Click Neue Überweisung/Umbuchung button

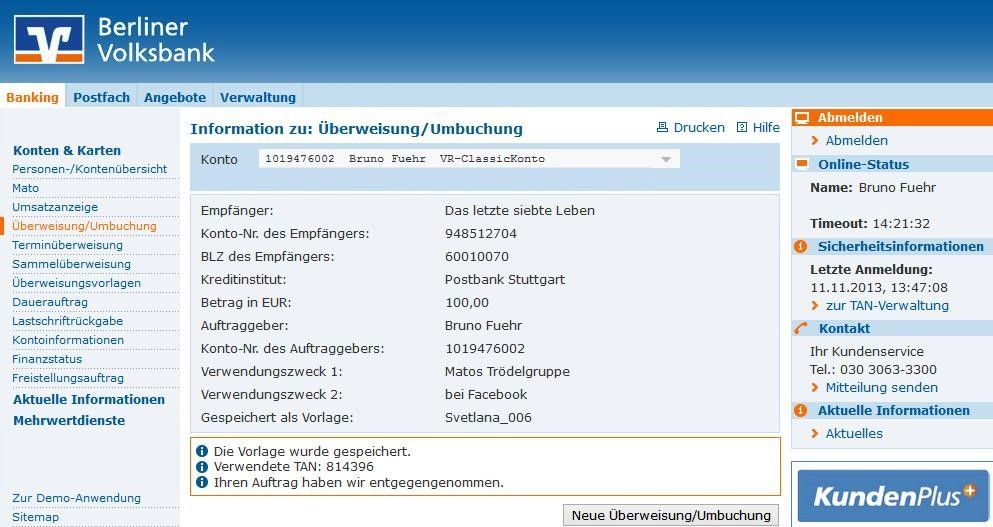671,516
